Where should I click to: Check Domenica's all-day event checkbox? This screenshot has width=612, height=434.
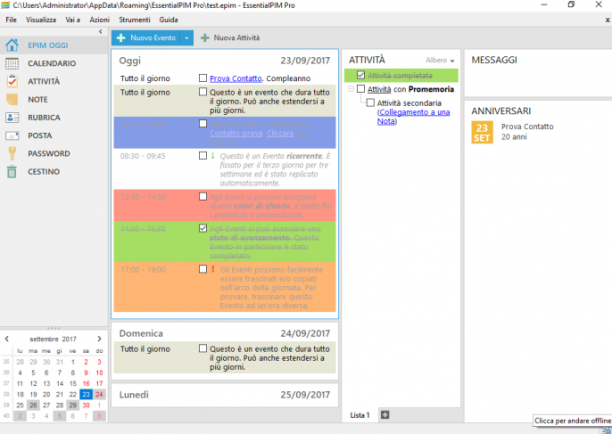pyautogui.click(x=203, y=348)
